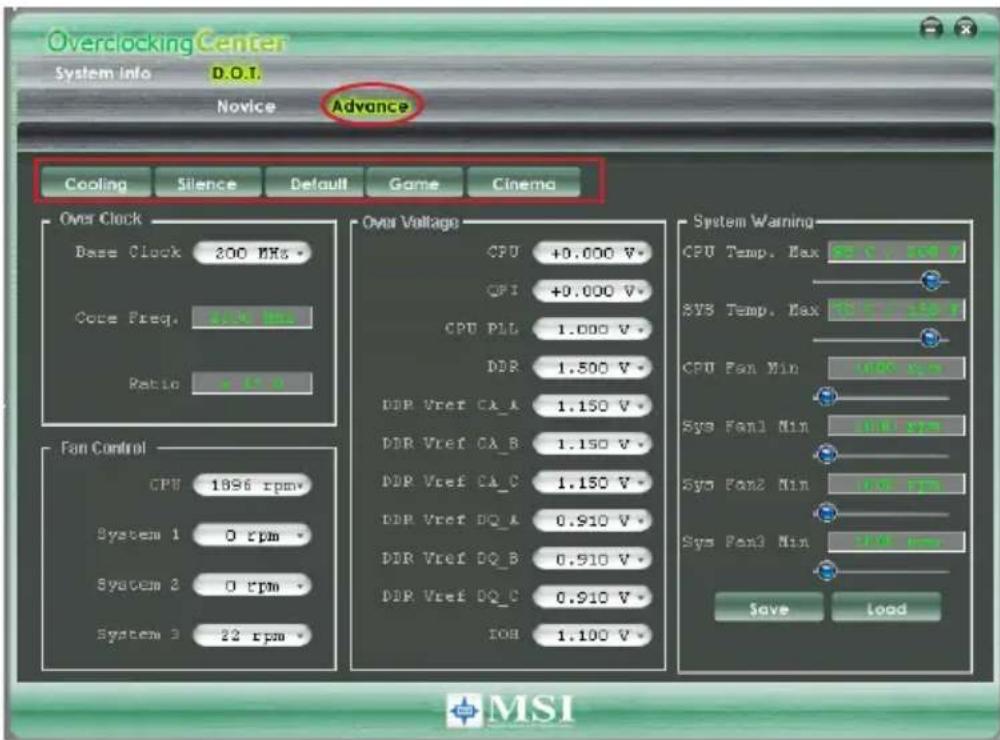Viewport: 1000px width, 740px height.
Task: Open the DDR Vref CA_B voltage dropdown
Action: (592, 444)
